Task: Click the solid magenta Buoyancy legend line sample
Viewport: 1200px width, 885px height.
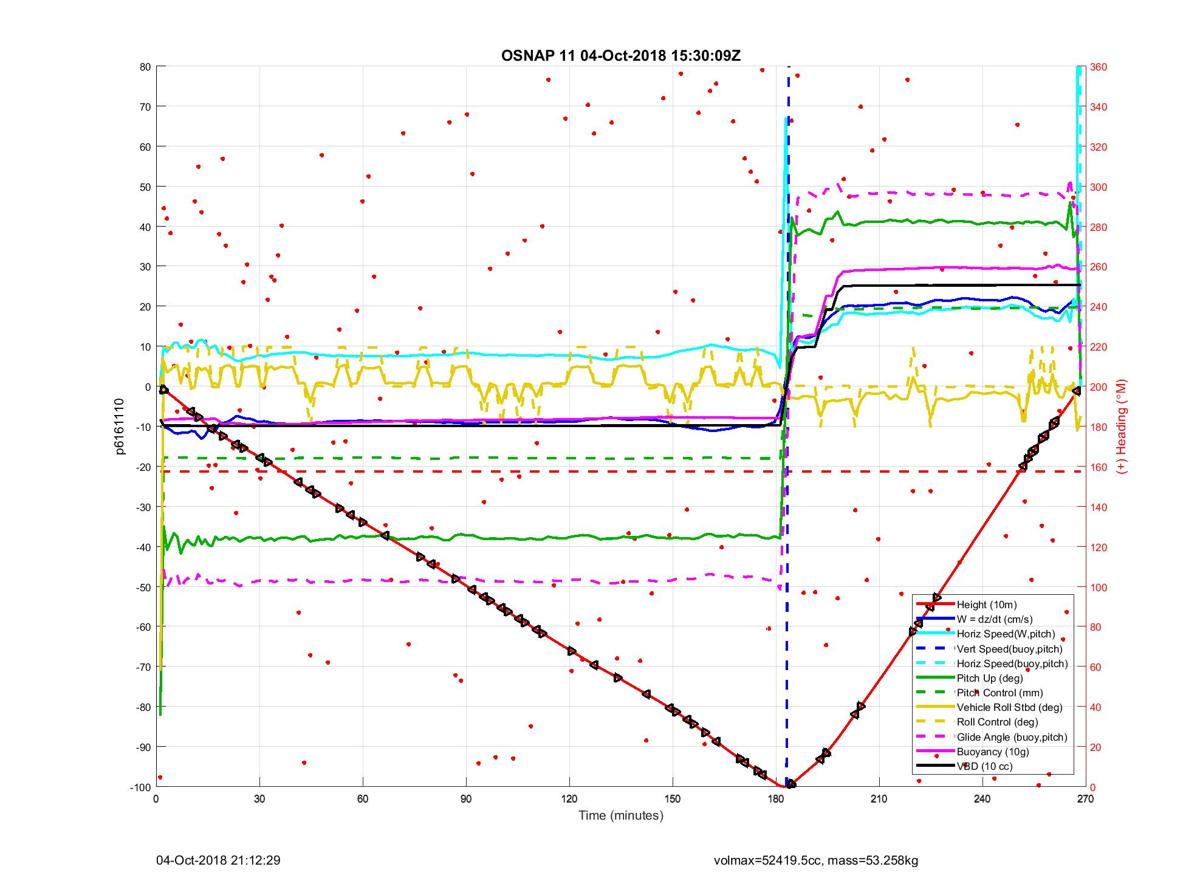Action: (934, 750)
